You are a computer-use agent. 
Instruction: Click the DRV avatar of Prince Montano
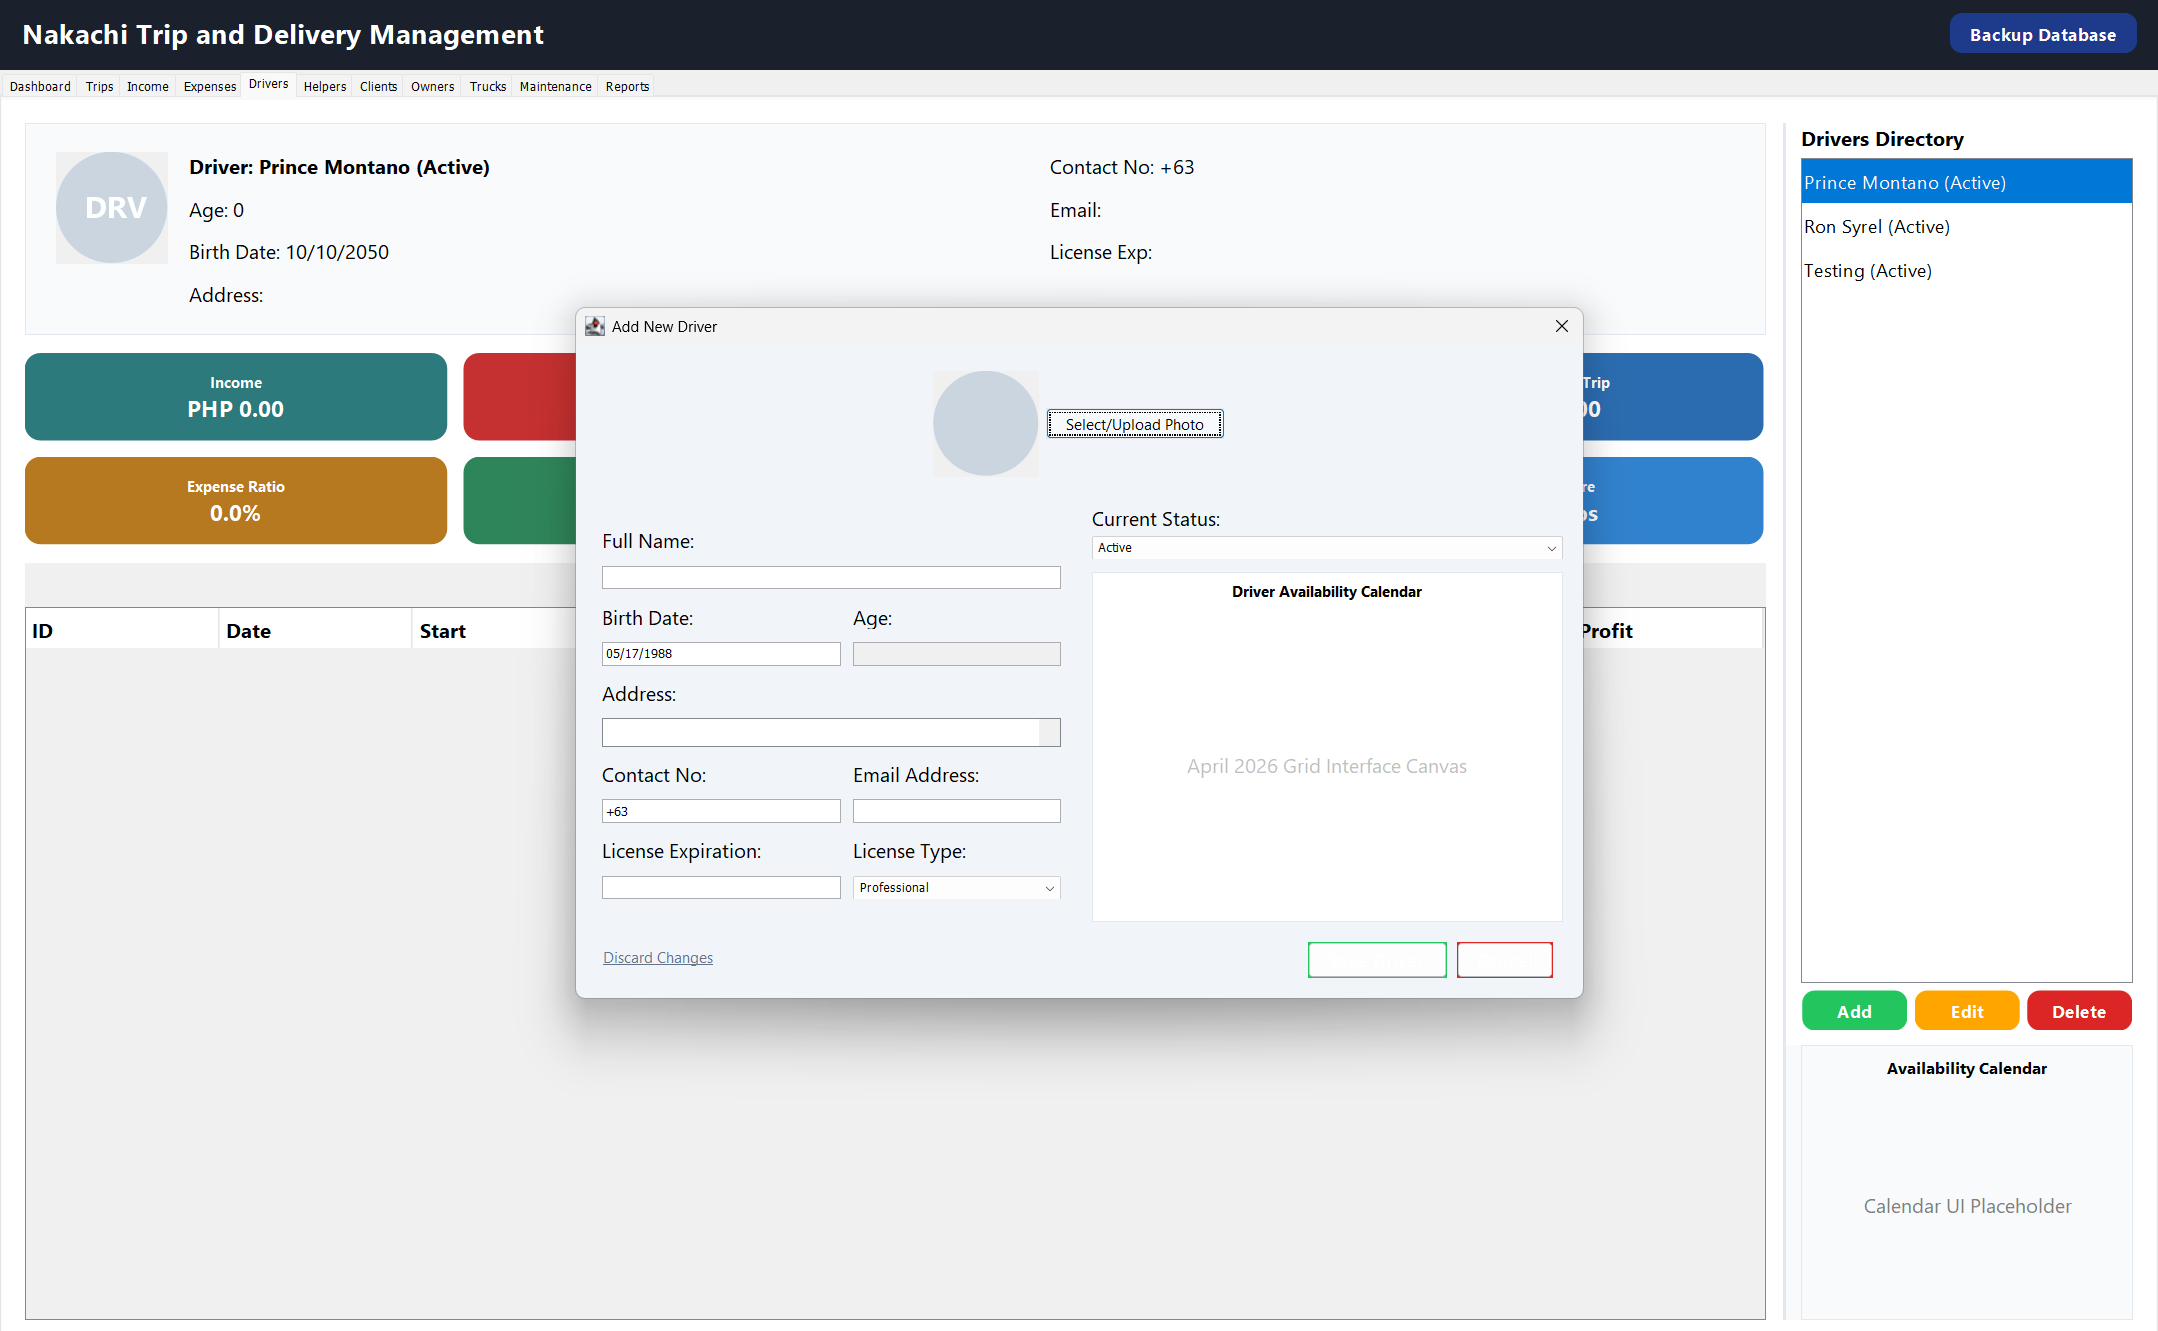112,208
